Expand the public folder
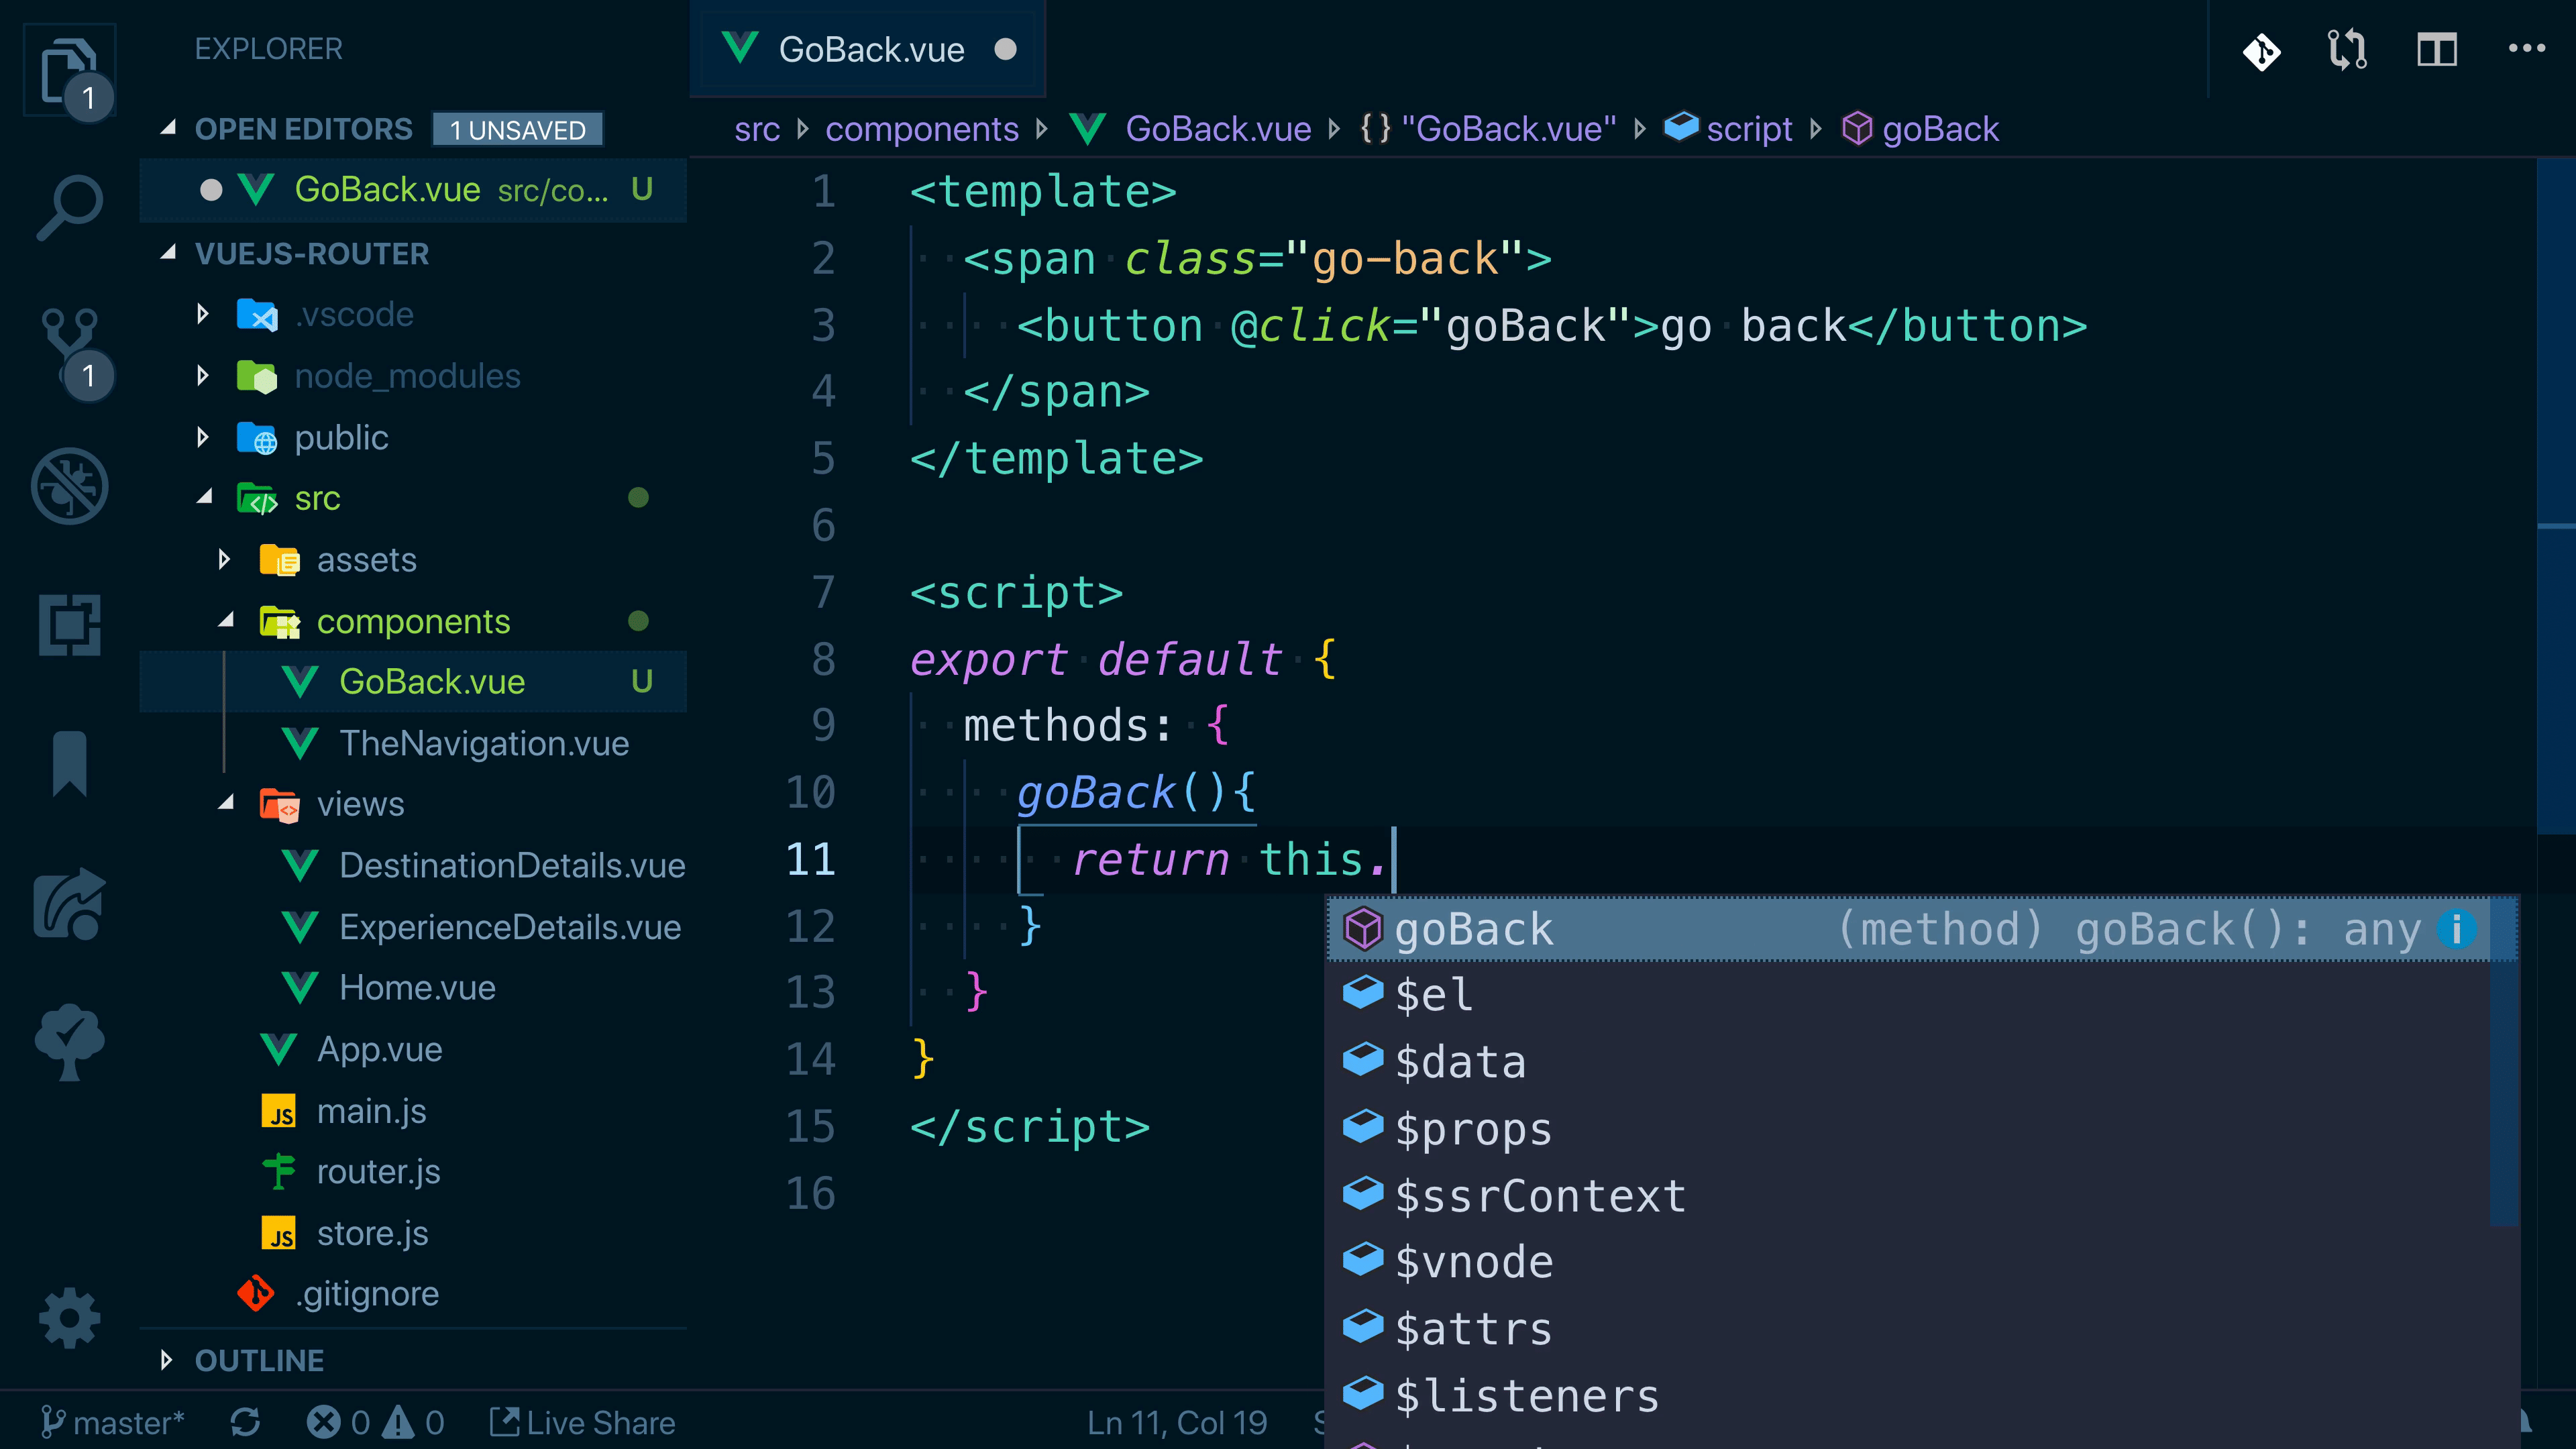The width and height of the screenshot is (2576, 1449). click(203, 437)
